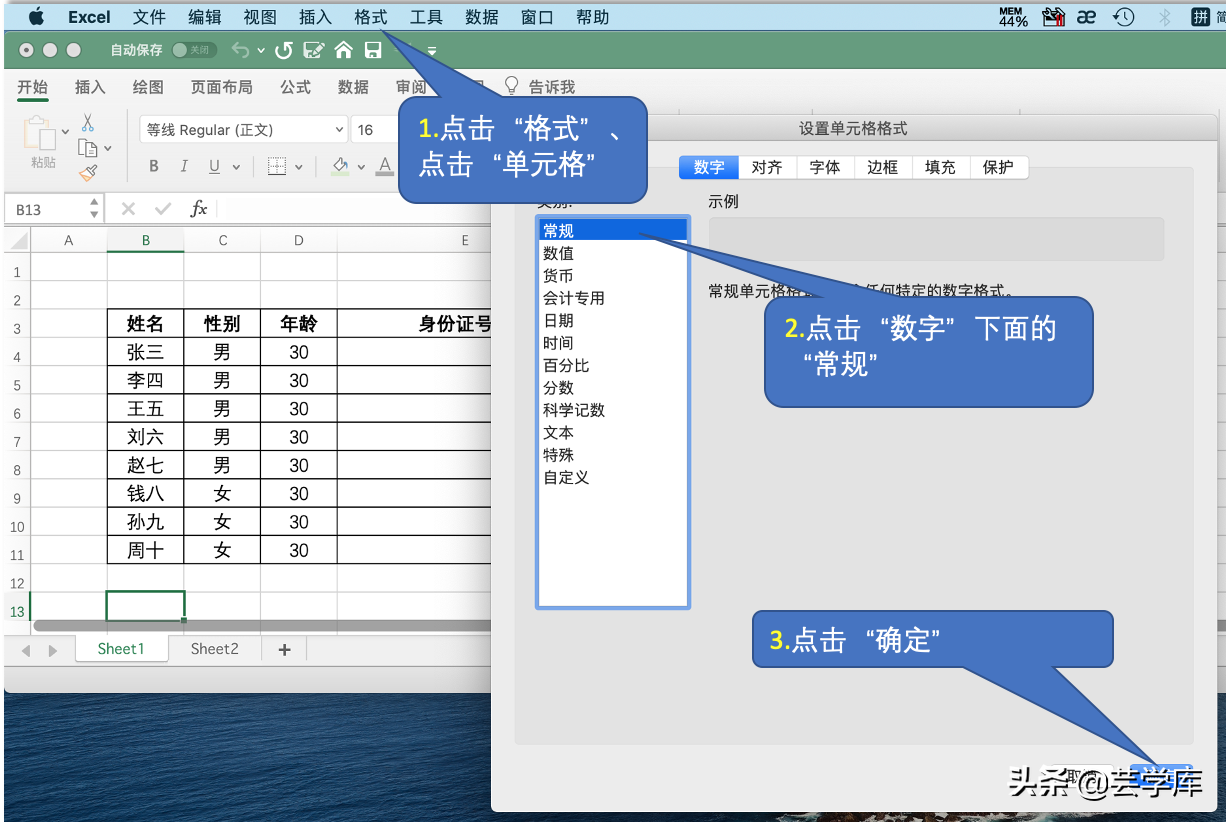The height and width of the screenshot is (822, 1226).
Task: Click the Bluetooth icon in menu bar
Action: pos(1164,16)
